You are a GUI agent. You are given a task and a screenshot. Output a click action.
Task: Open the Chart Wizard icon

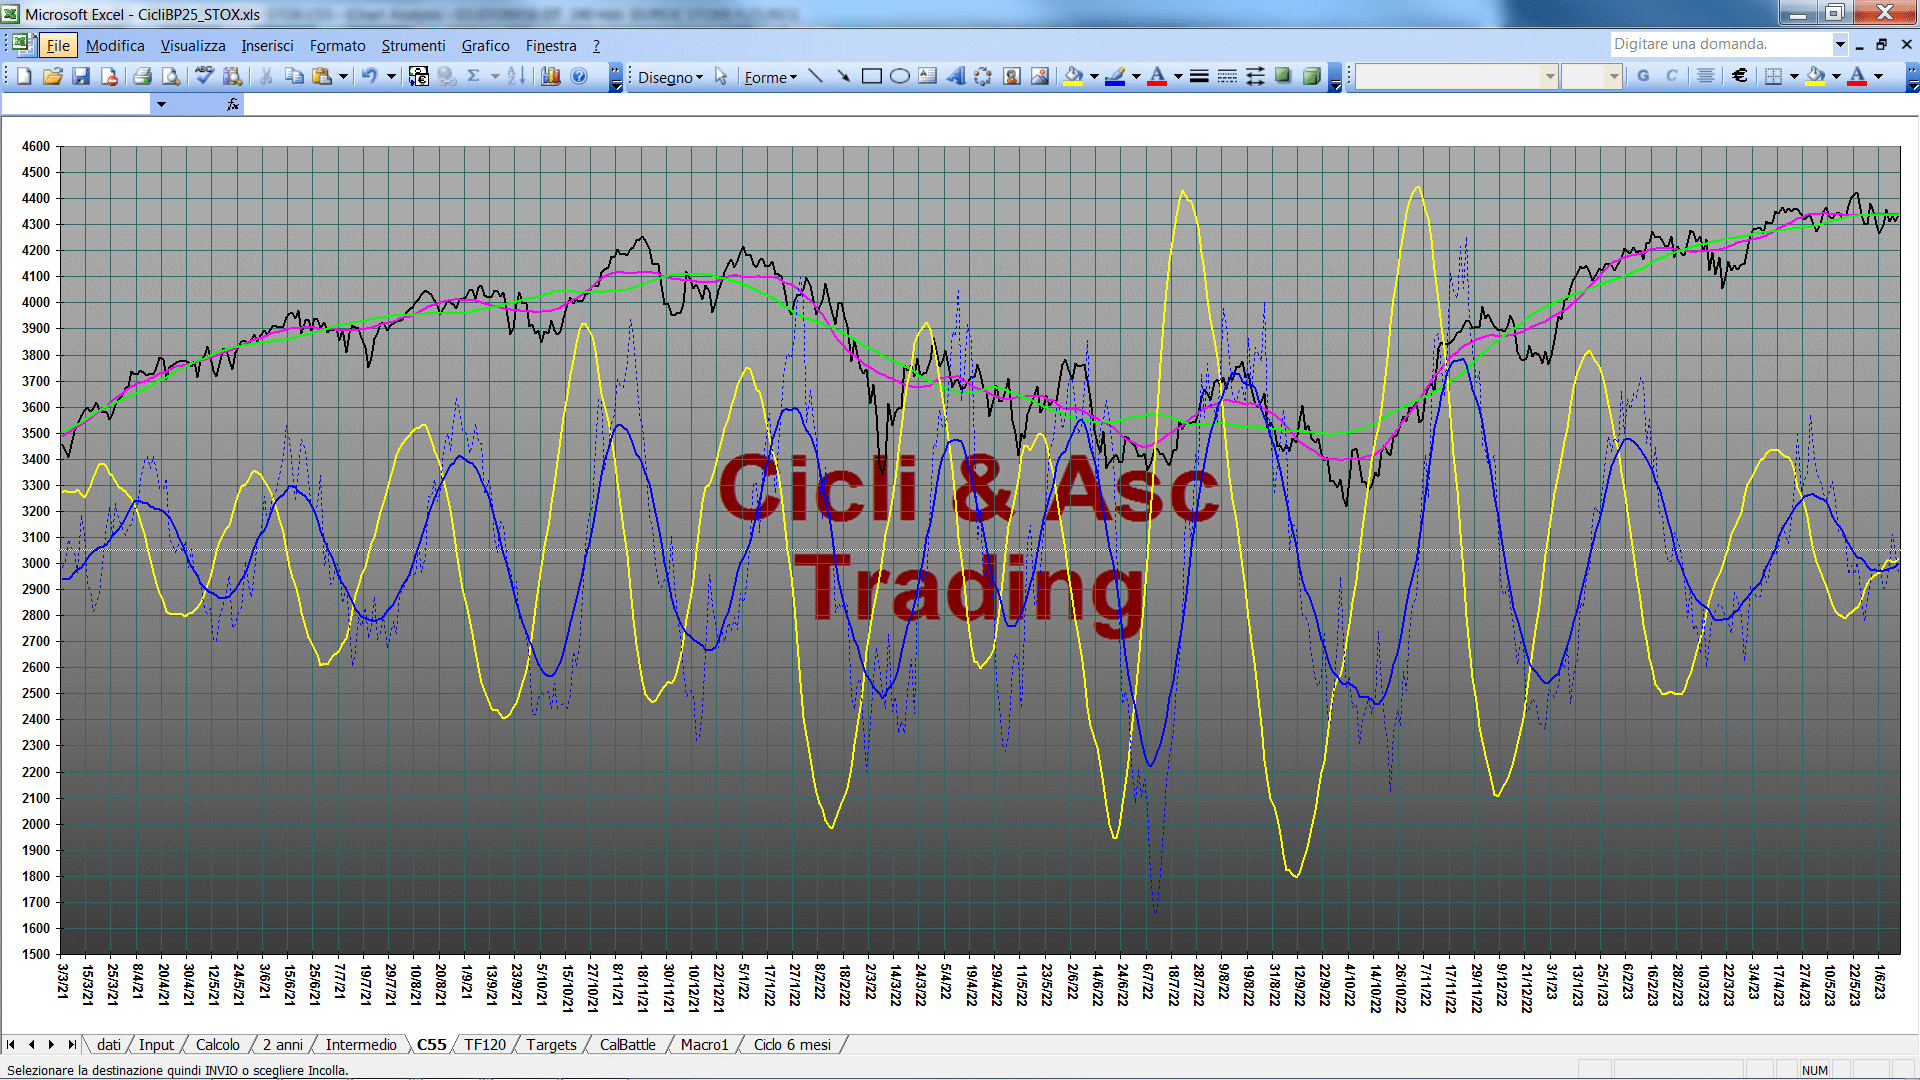[x=551, y=76]
